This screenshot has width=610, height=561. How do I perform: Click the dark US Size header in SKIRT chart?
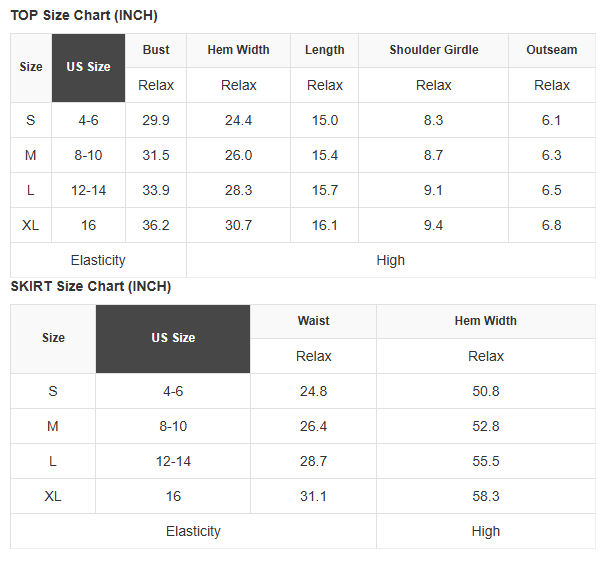tap(173, 339)
